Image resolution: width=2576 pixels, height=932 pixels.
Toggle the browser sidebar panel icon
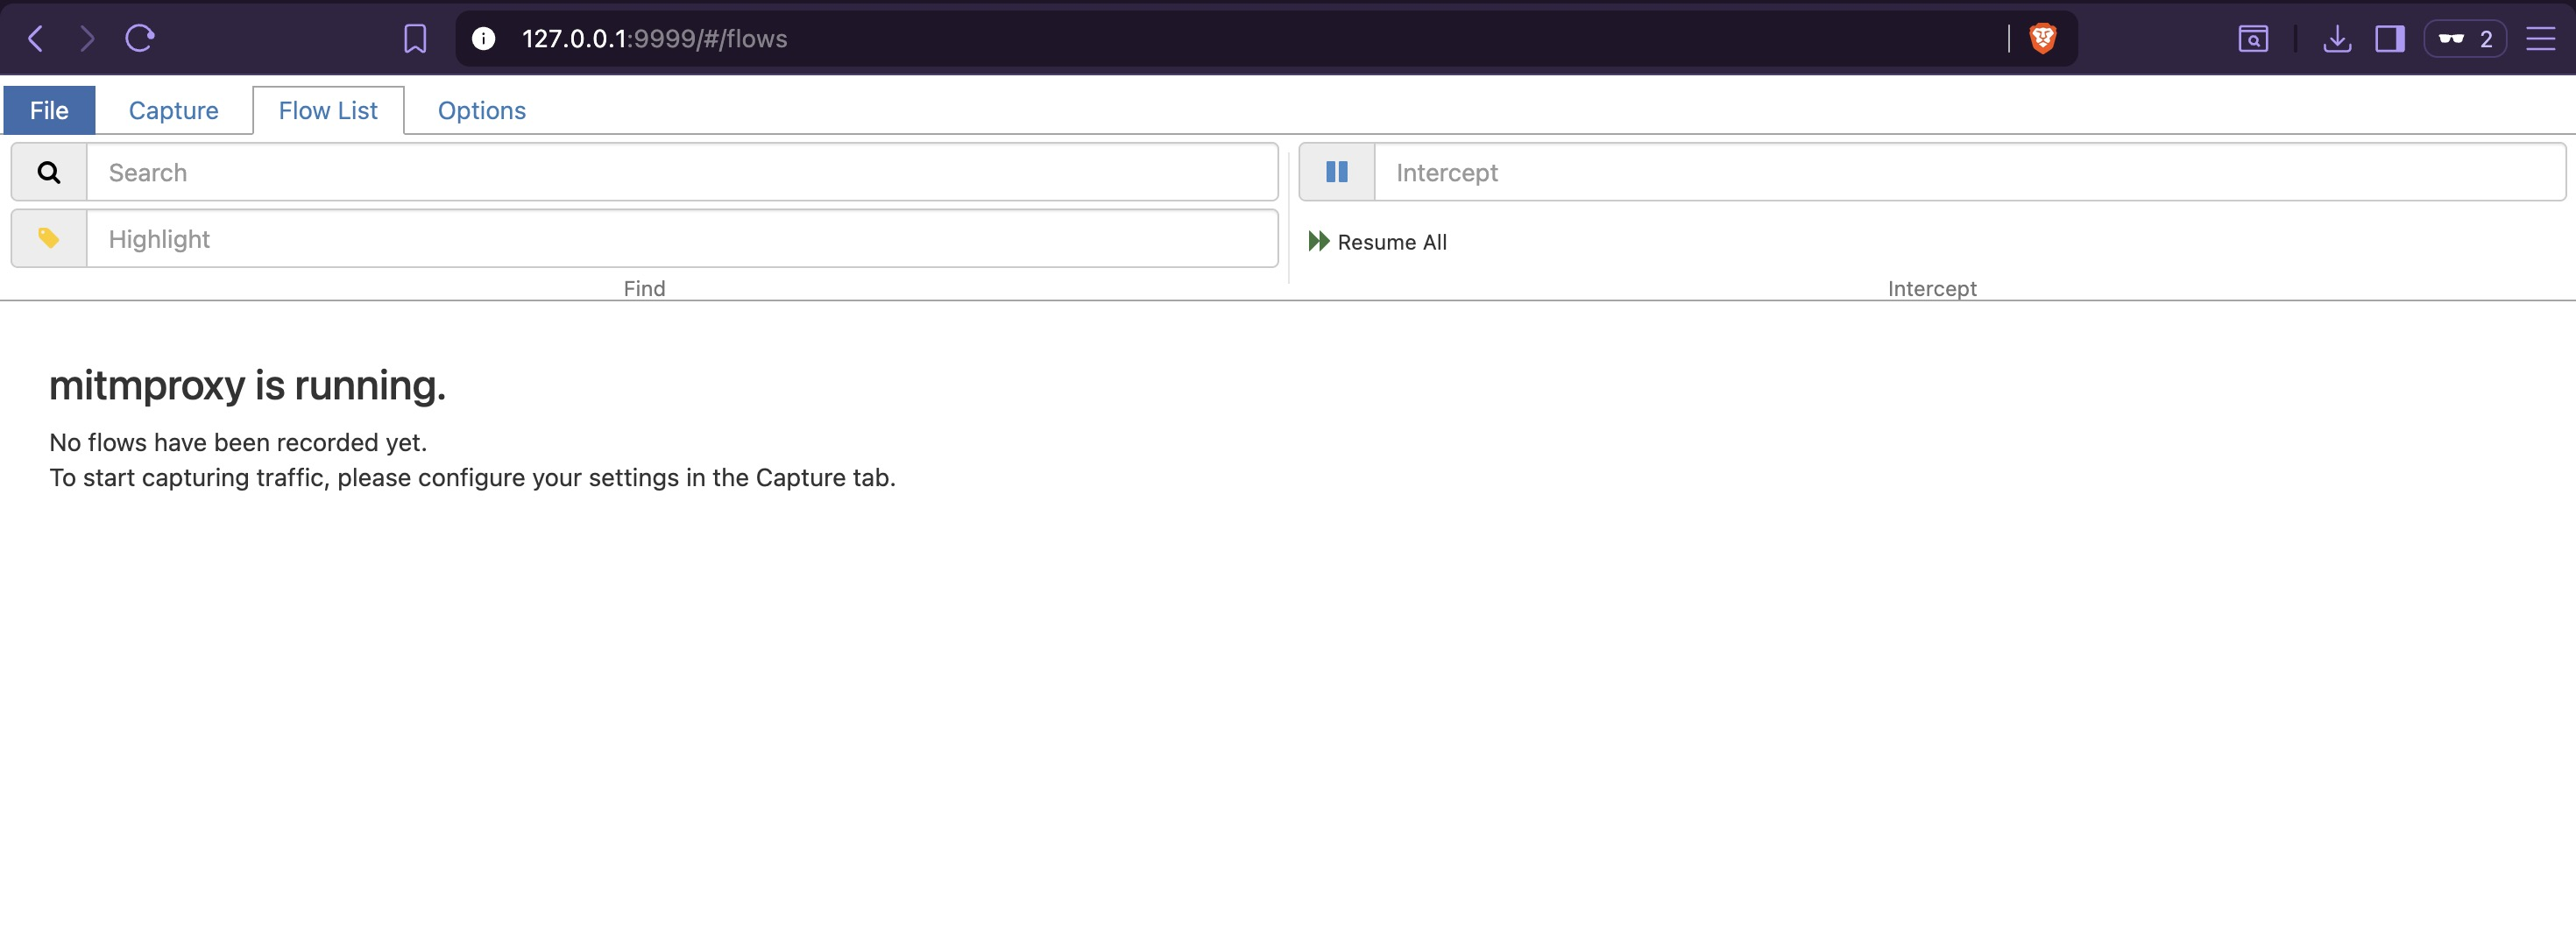[2390, 39]
